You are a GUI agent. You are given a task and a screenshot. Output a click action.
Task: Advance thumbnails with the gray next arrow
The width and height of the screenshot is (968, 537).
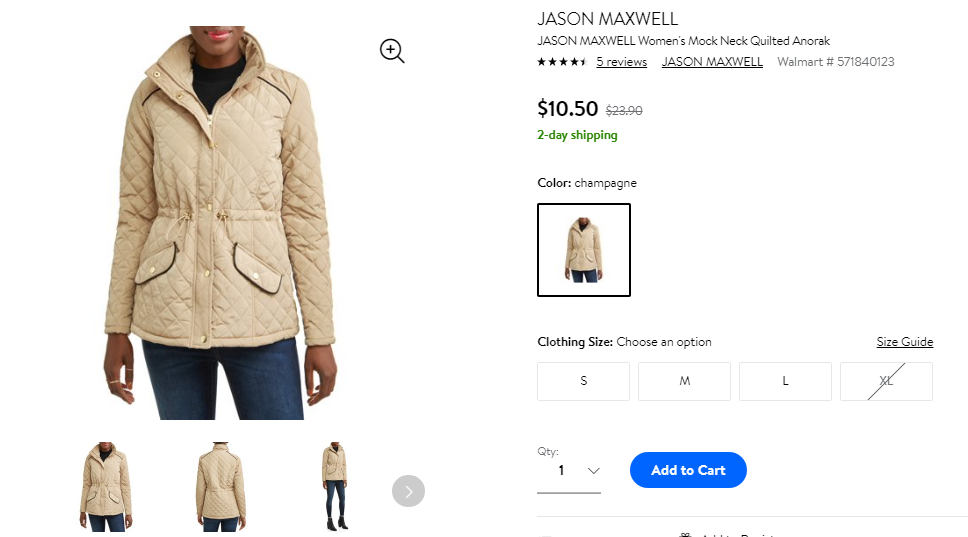[x=409, y=491]
